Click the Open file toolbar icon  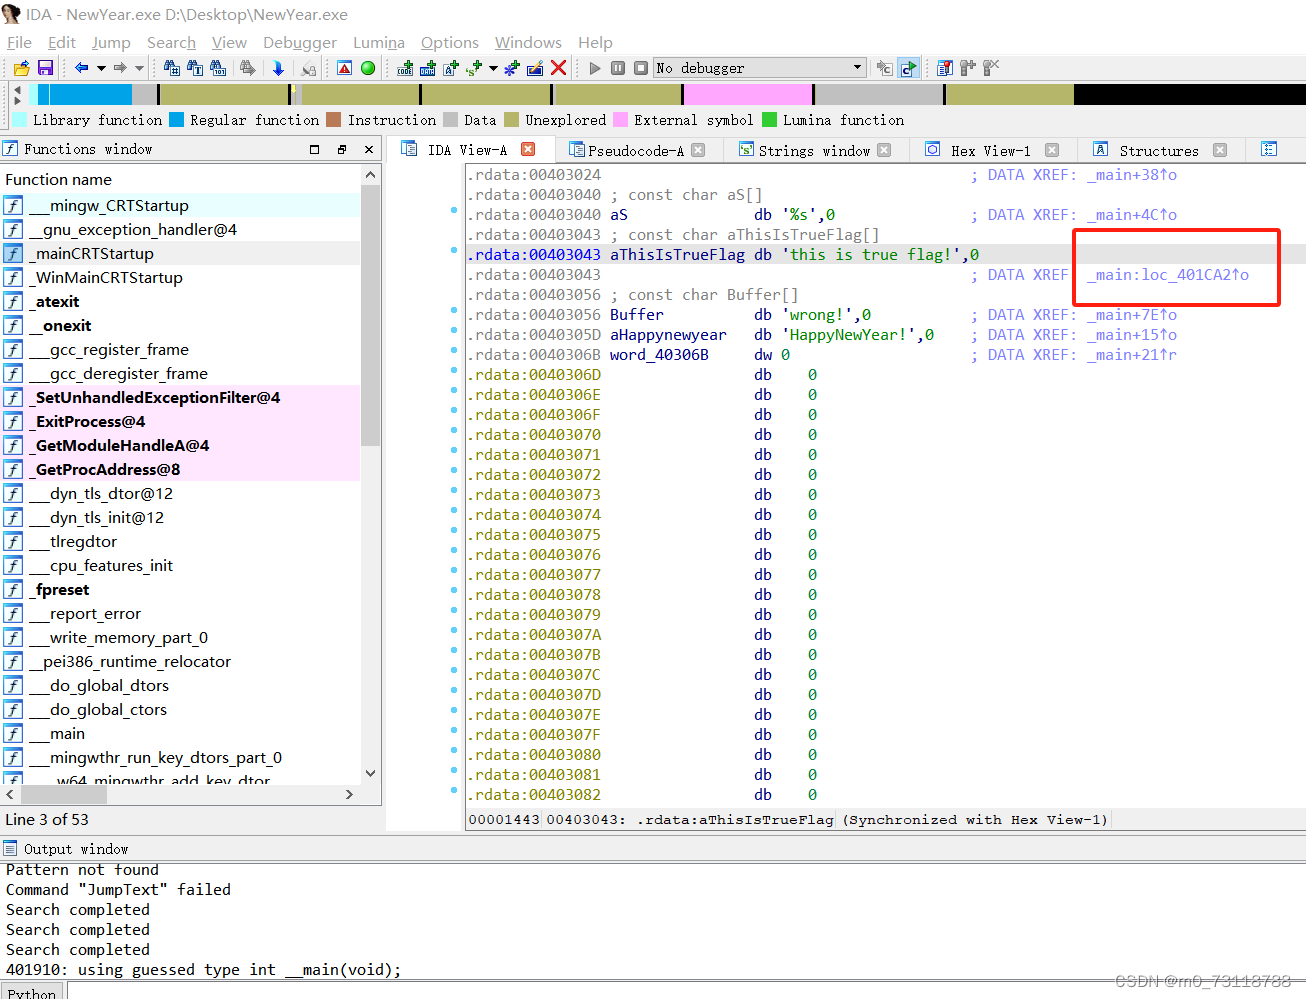[x=21, y=68]
